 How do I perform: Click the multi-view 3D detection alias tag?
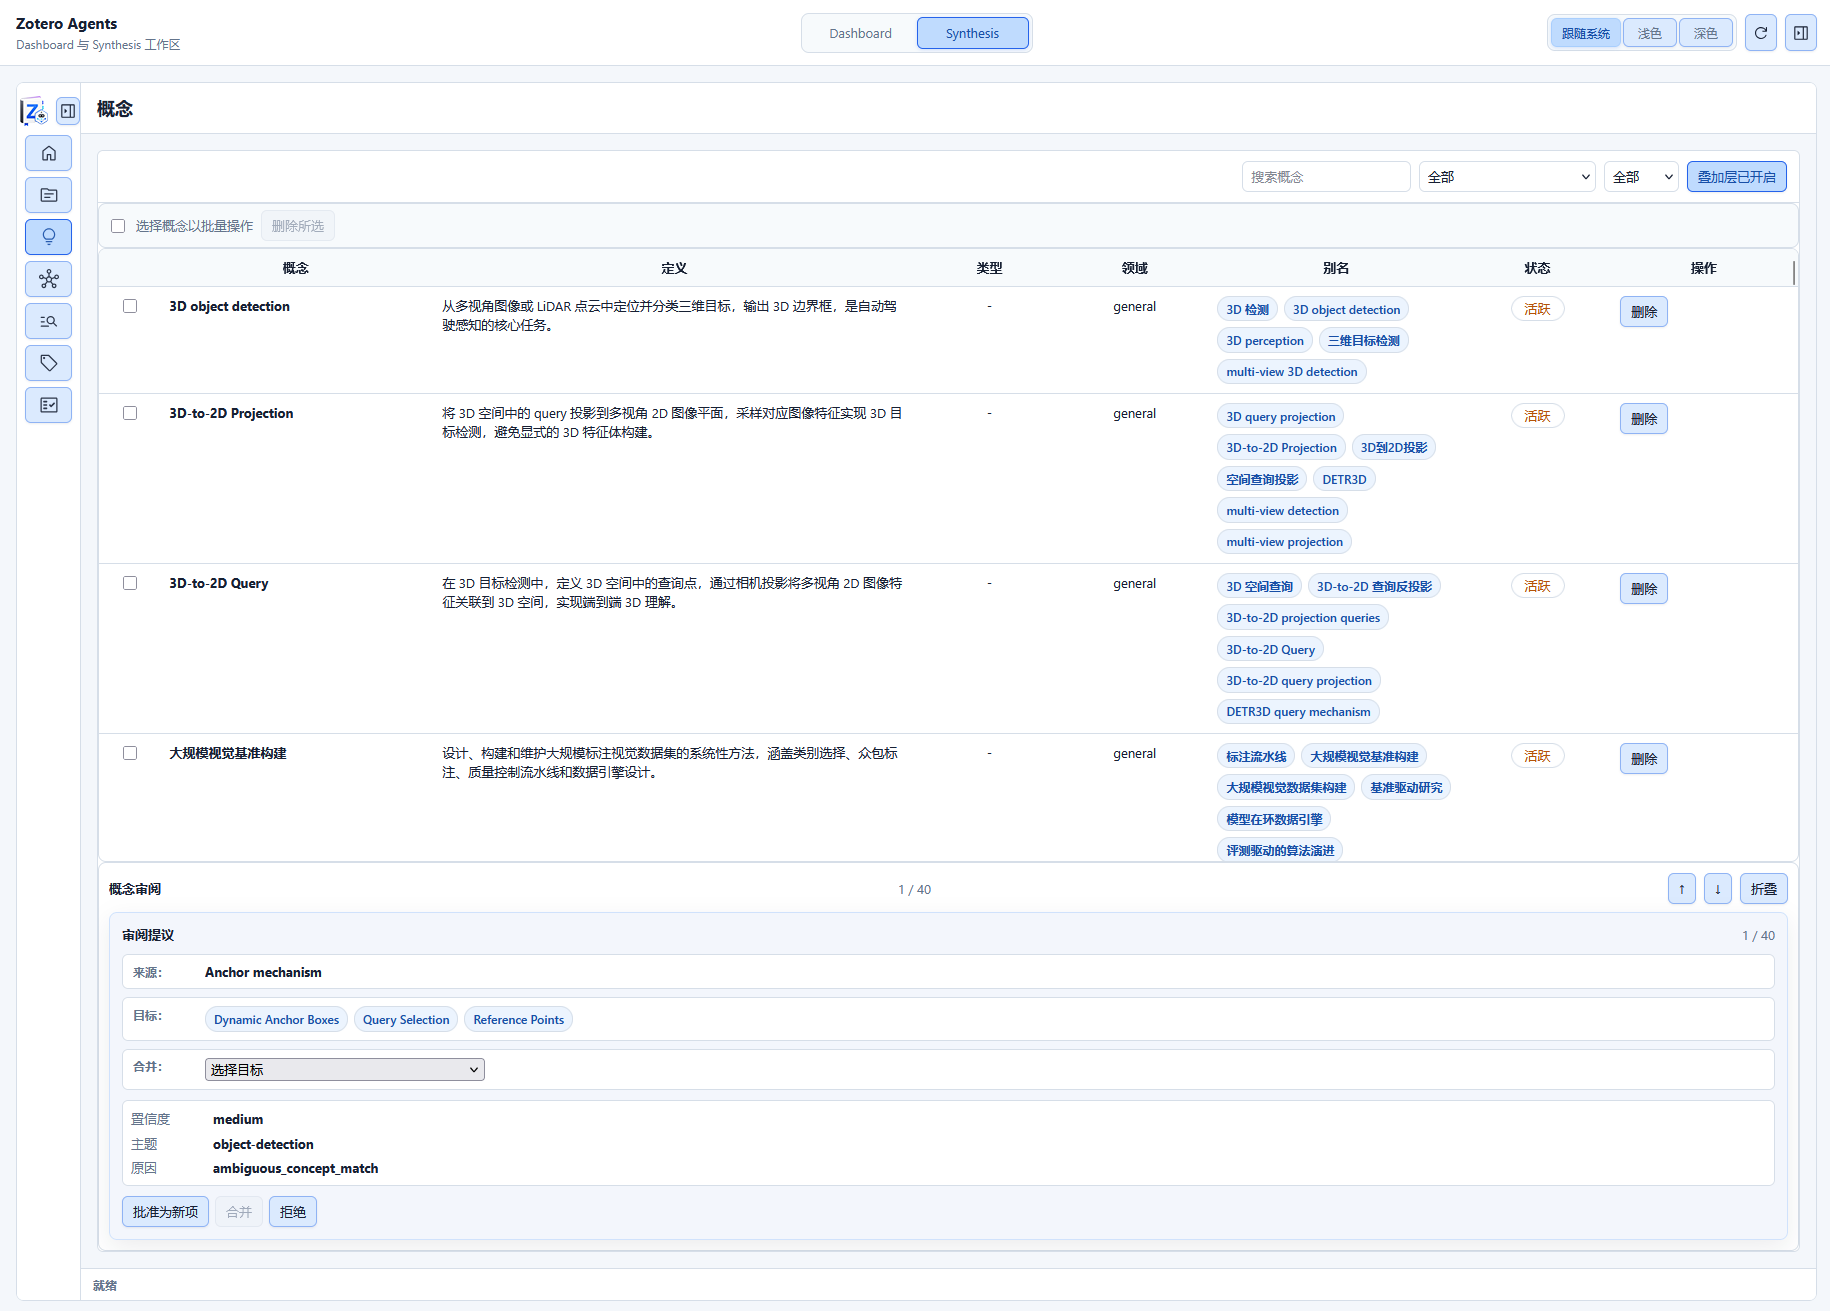tap(1292, 372)
